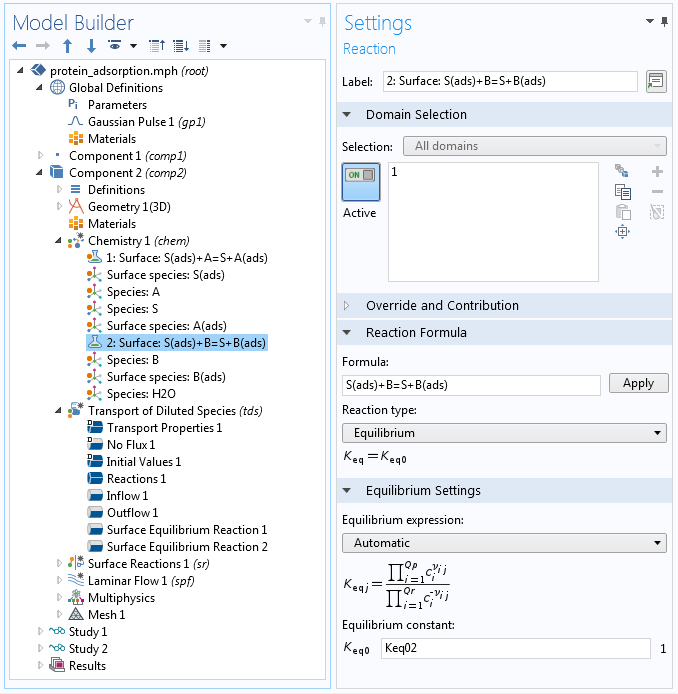This screenshot has height=694, width=678.
Task: Click the Create Selection icon next to Label field
Action: 656,81
